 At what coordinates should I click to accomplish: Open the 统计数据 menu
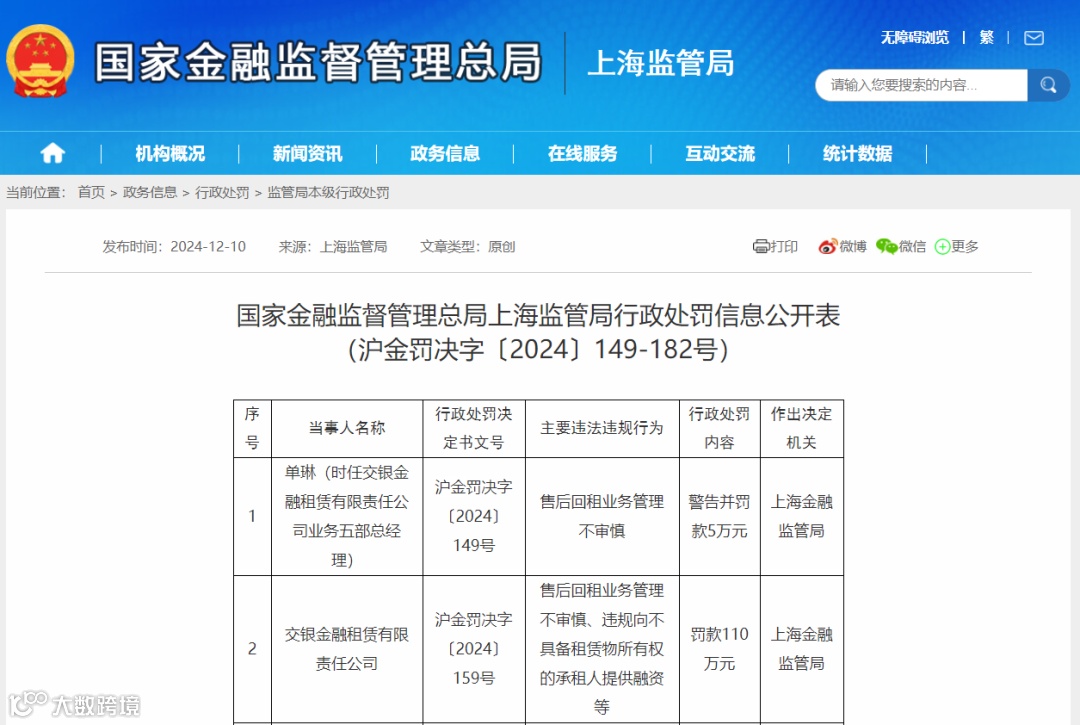click(x=858, y=154)
